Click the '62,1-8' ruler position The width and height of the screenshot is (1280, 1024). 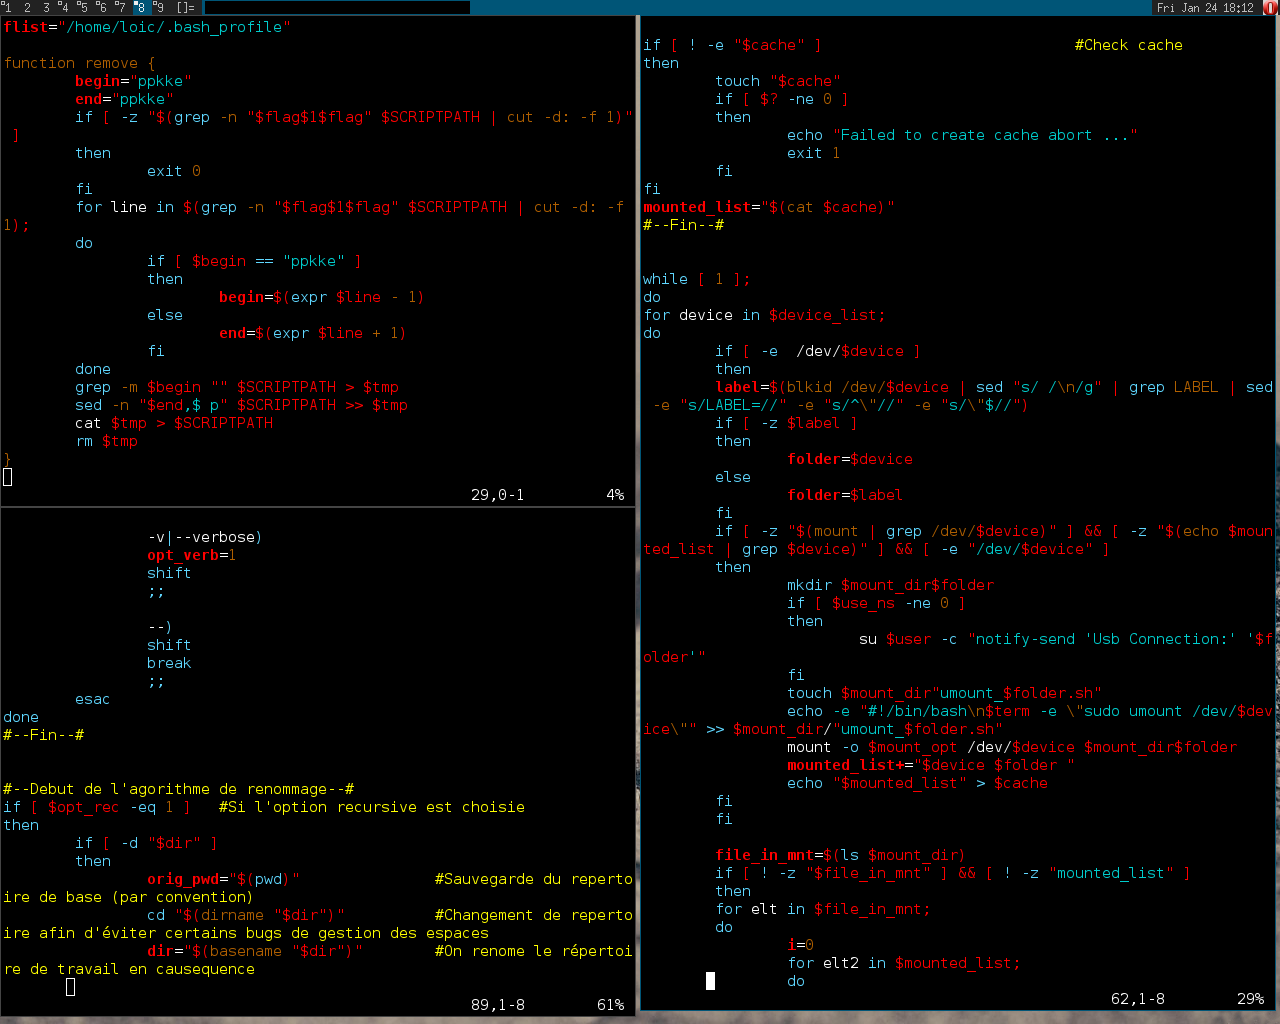click(1138, 999)
